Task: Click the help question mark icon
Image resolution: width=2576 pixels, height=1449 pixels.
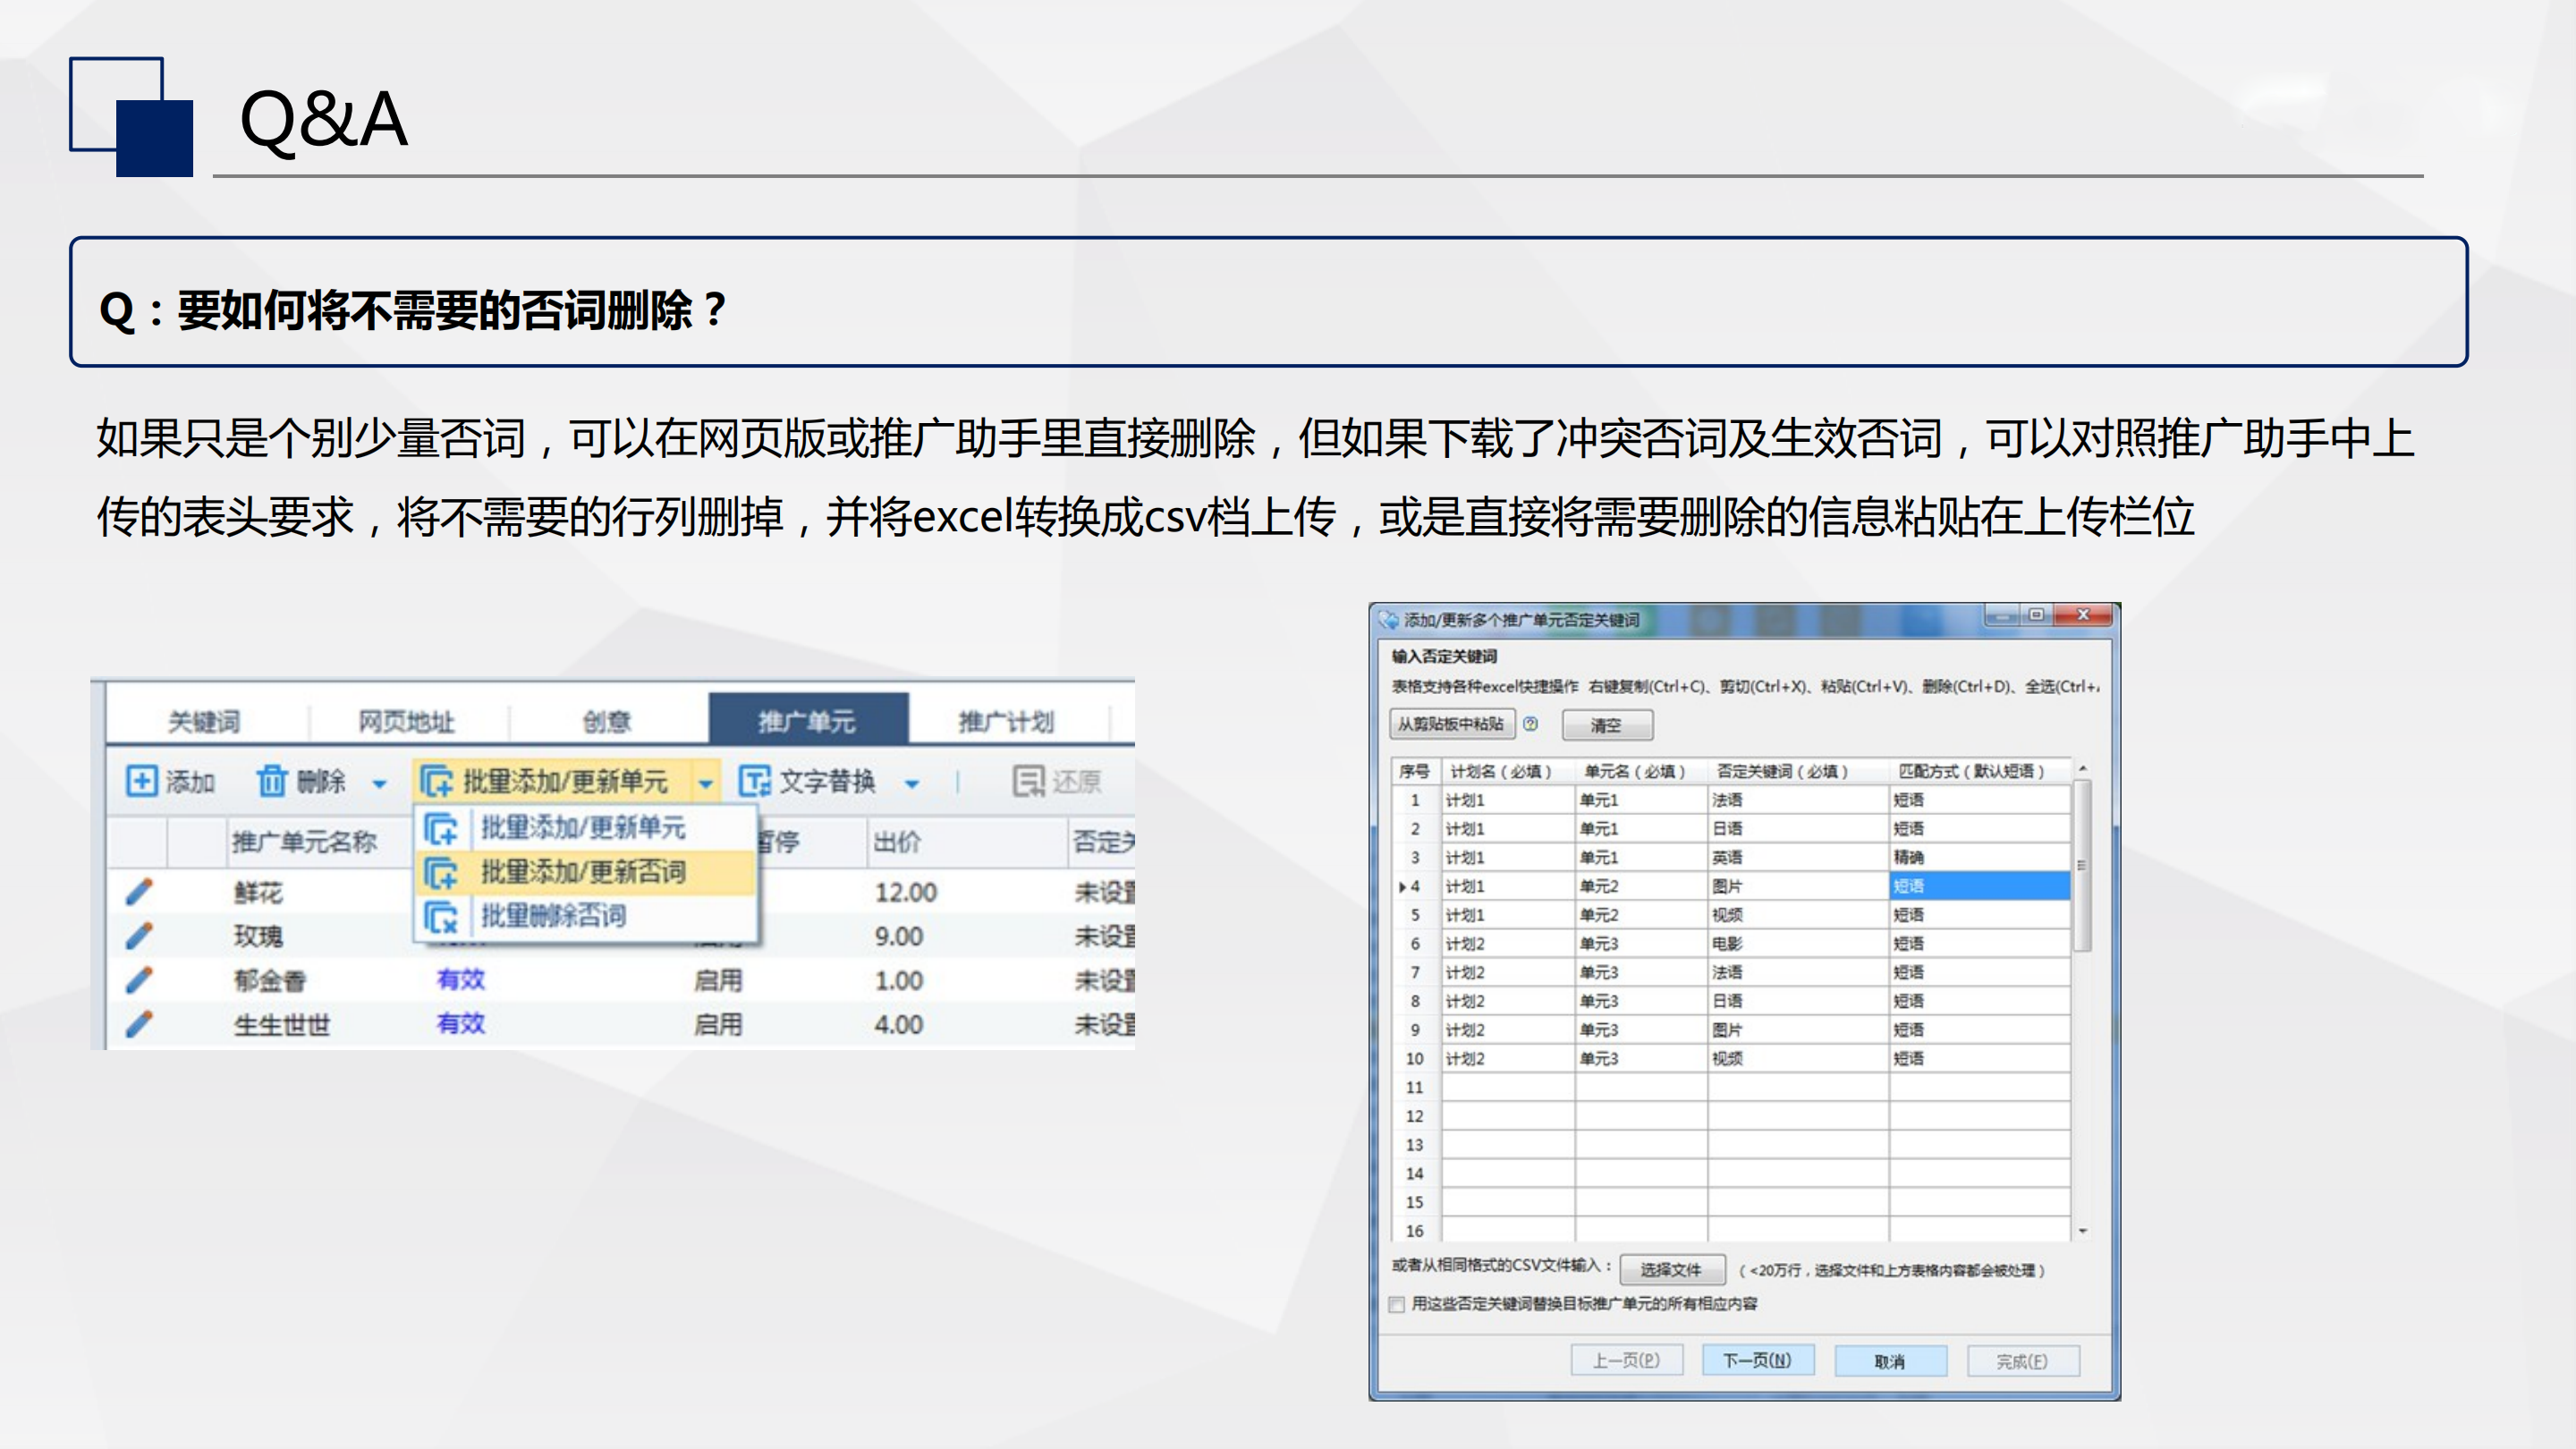Action: pos(1530,724)
